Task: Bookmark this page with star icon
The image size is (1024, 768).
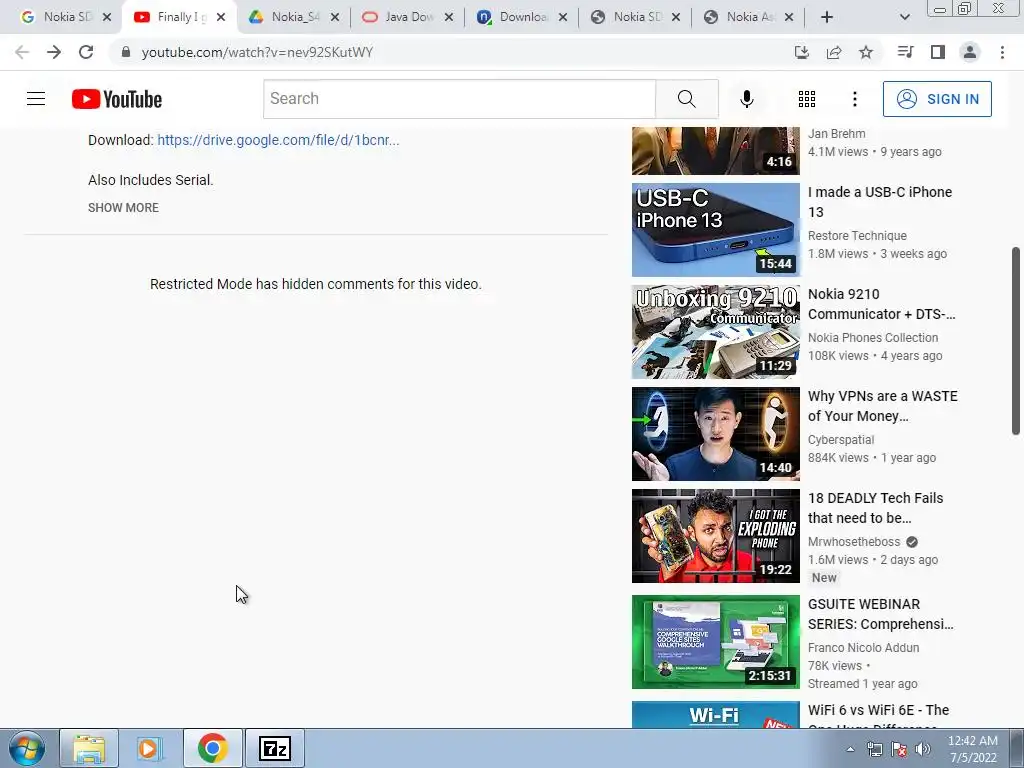Action: (865, 52)
